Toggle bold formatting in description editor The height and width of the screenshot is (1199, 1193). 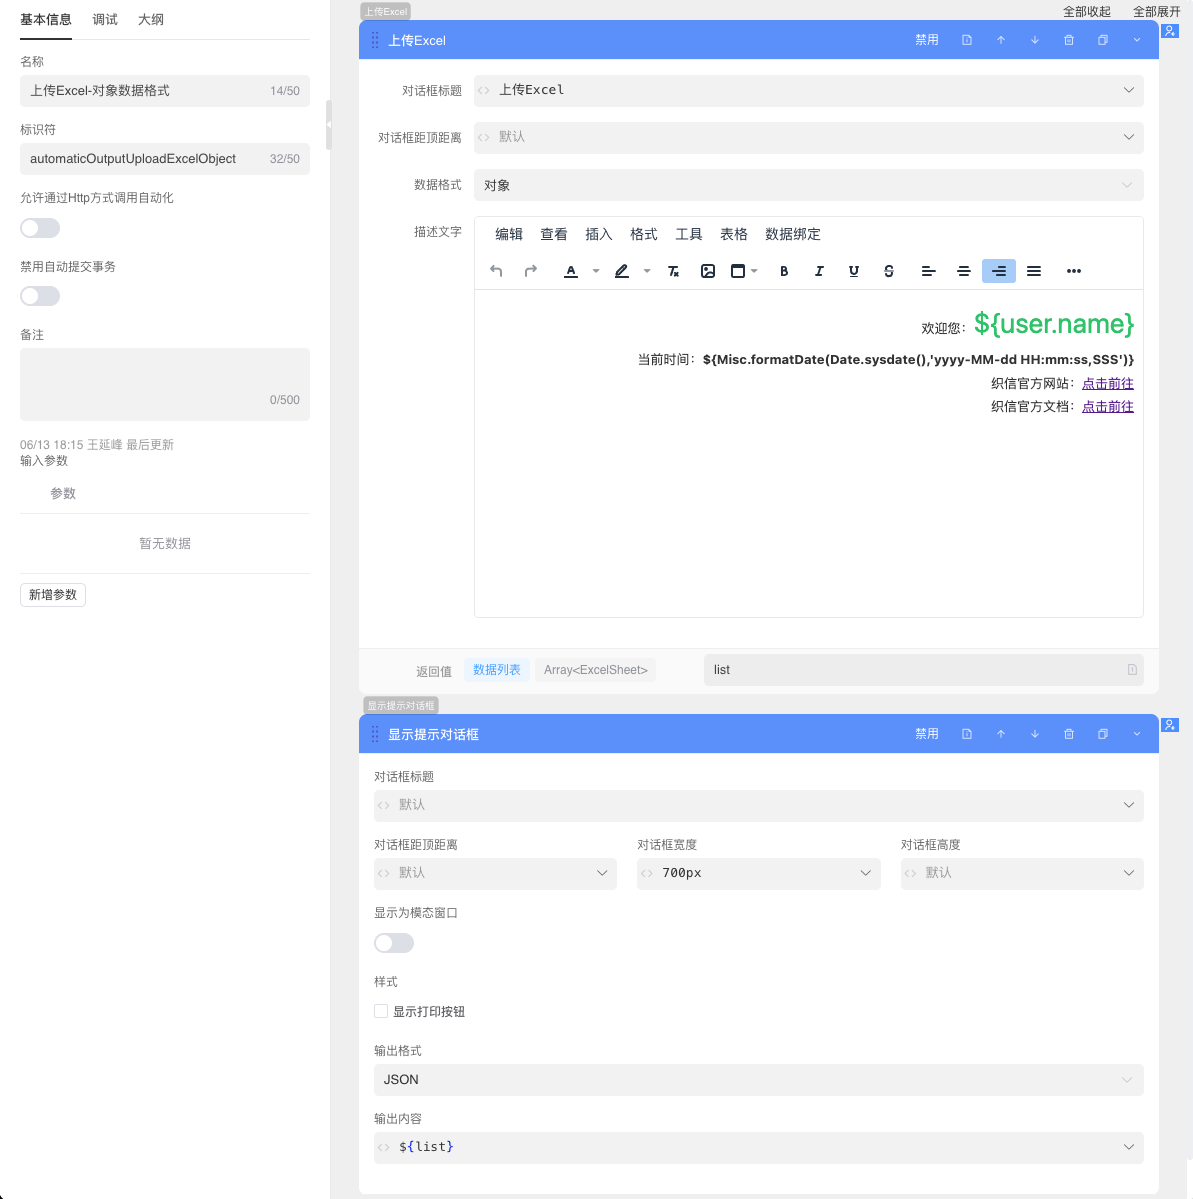pos(784,271)
